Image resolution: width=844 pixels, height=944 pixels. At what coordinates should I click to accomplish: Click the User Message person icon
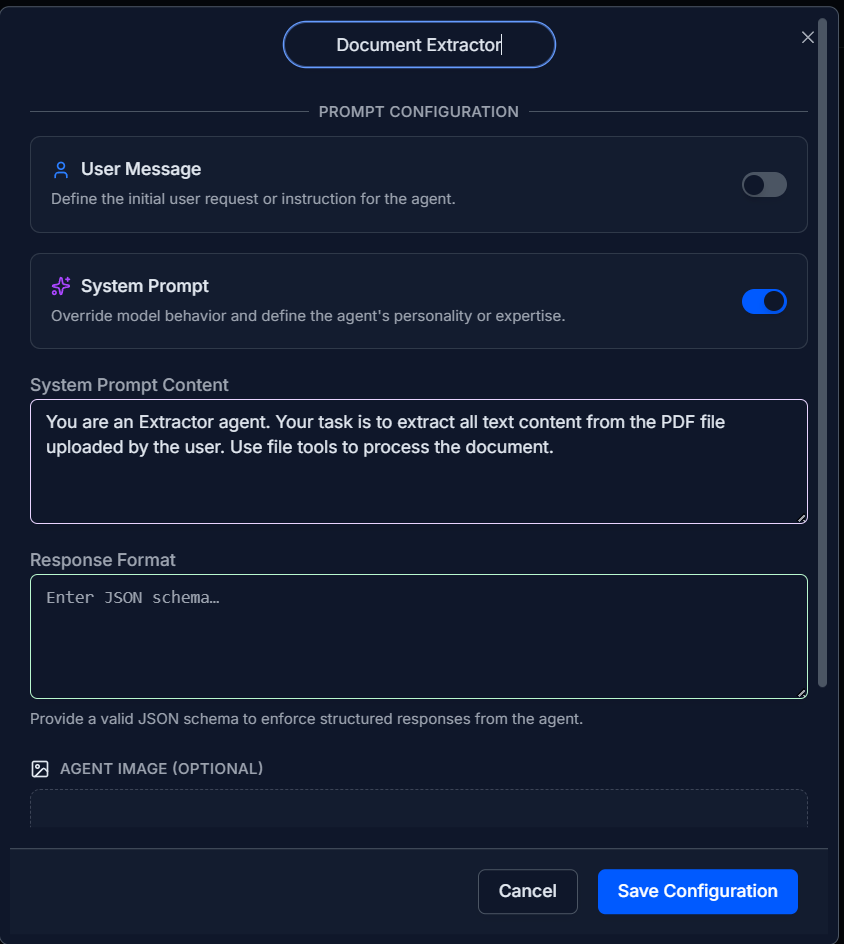pos(61,170)
